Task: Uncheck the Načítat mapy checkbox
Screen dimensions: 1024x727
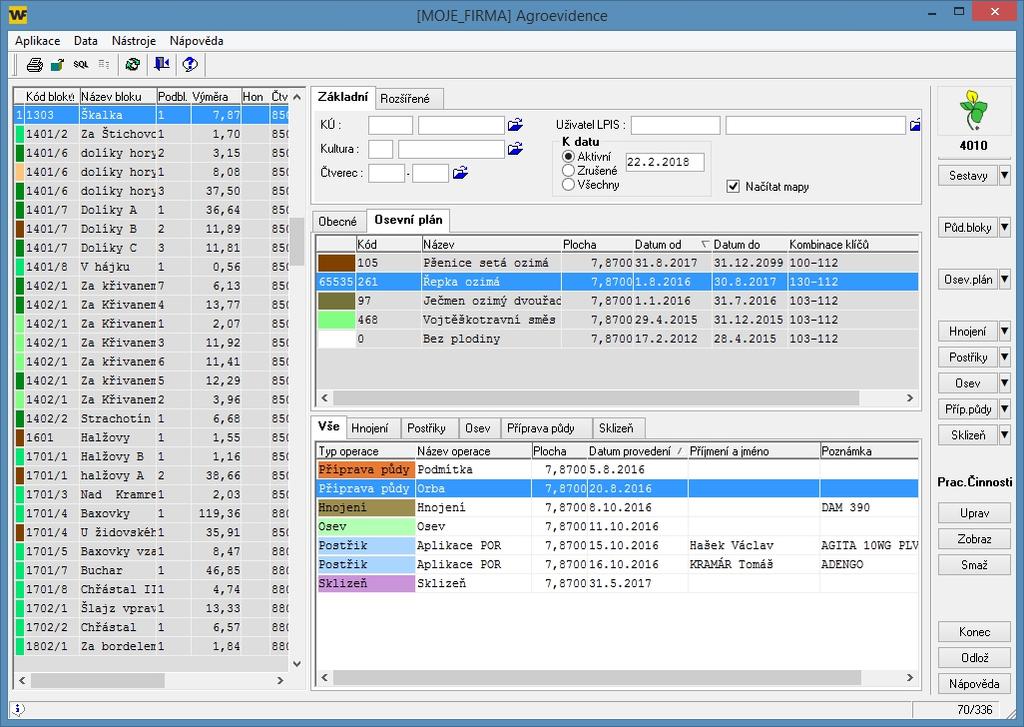Action: pos(733,187)
